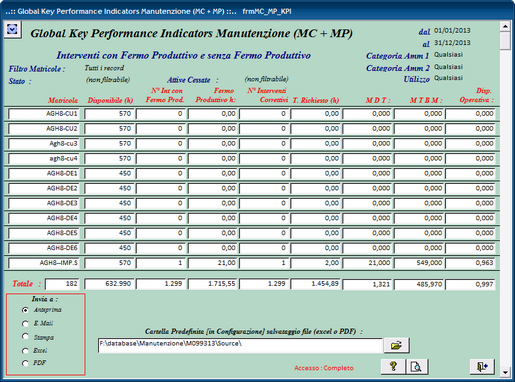Click MDT value 21,000

(367, 263)
